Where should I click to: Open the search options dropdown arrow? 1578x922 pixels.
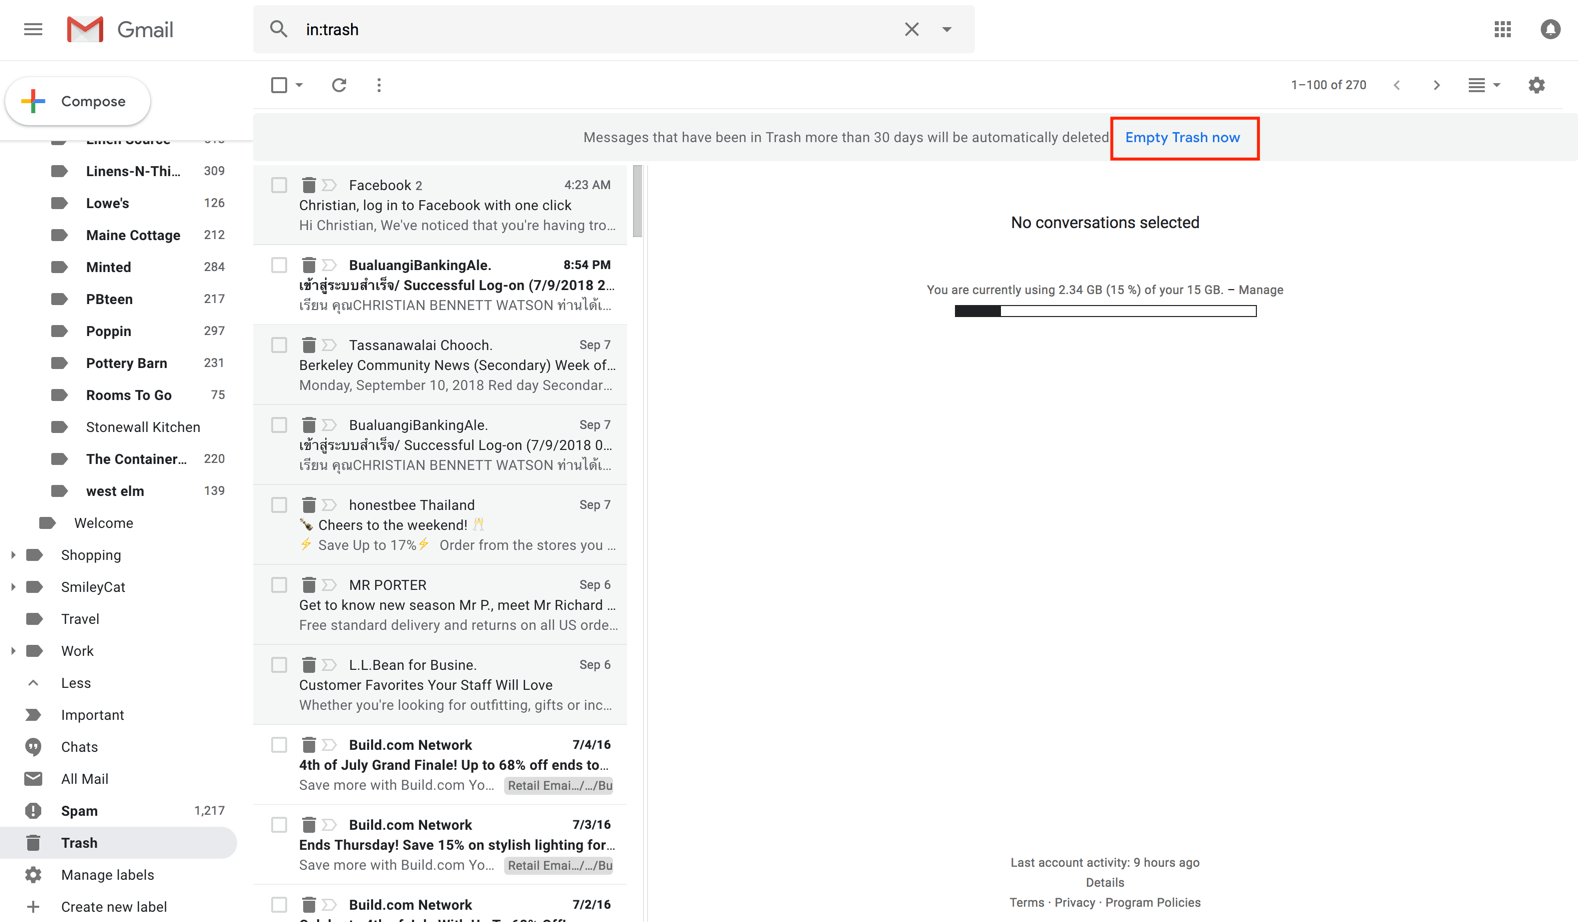point(946,29)
